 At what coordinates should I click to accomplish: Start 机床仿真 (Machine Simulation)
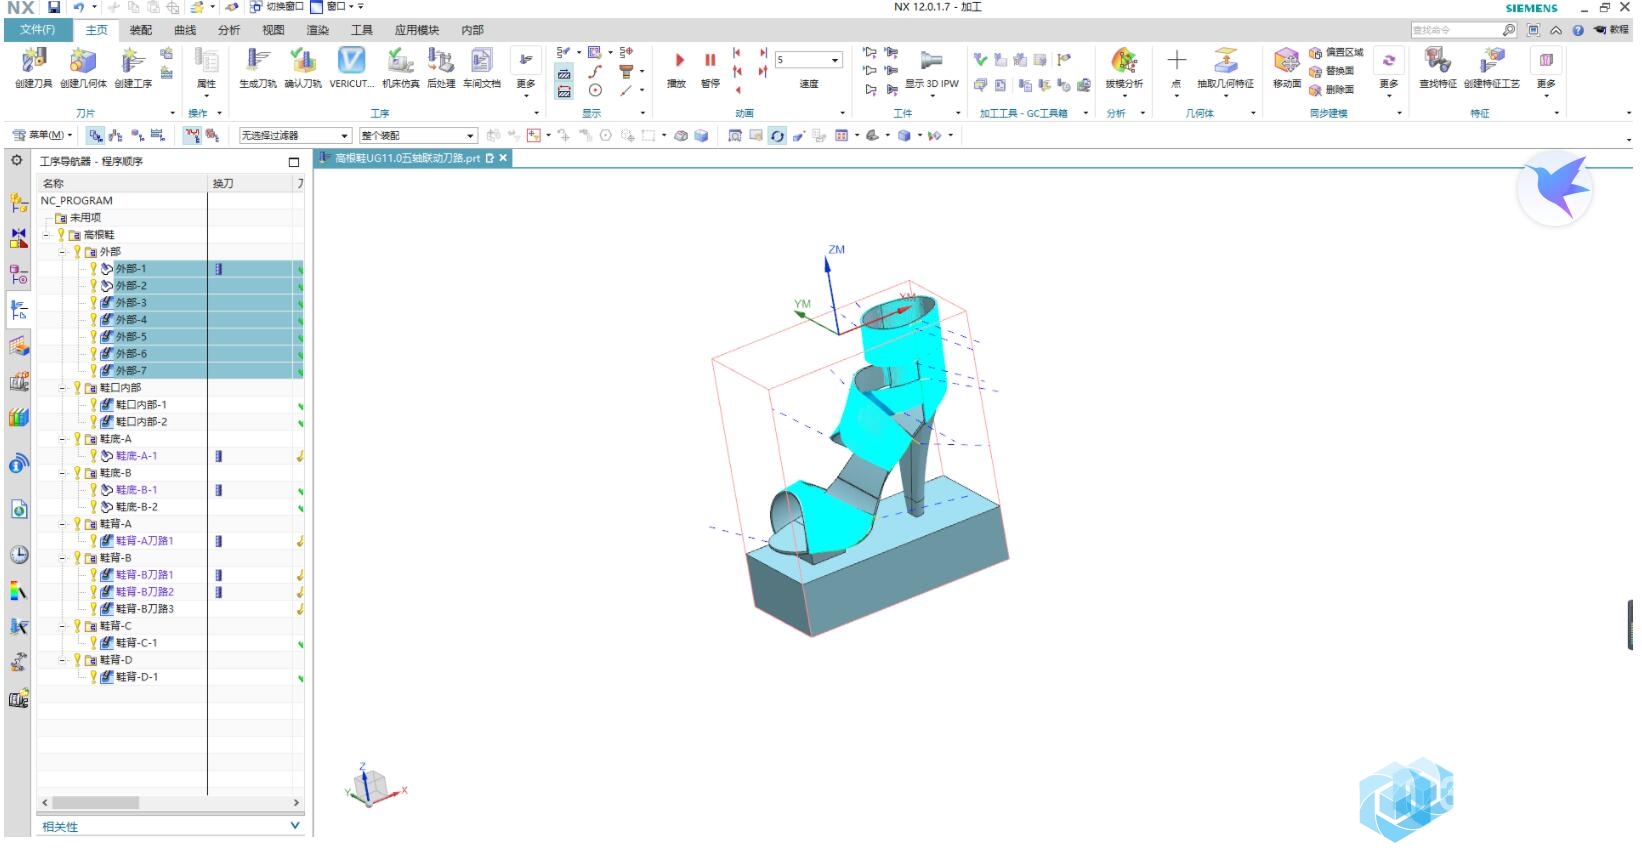point(401,67)
